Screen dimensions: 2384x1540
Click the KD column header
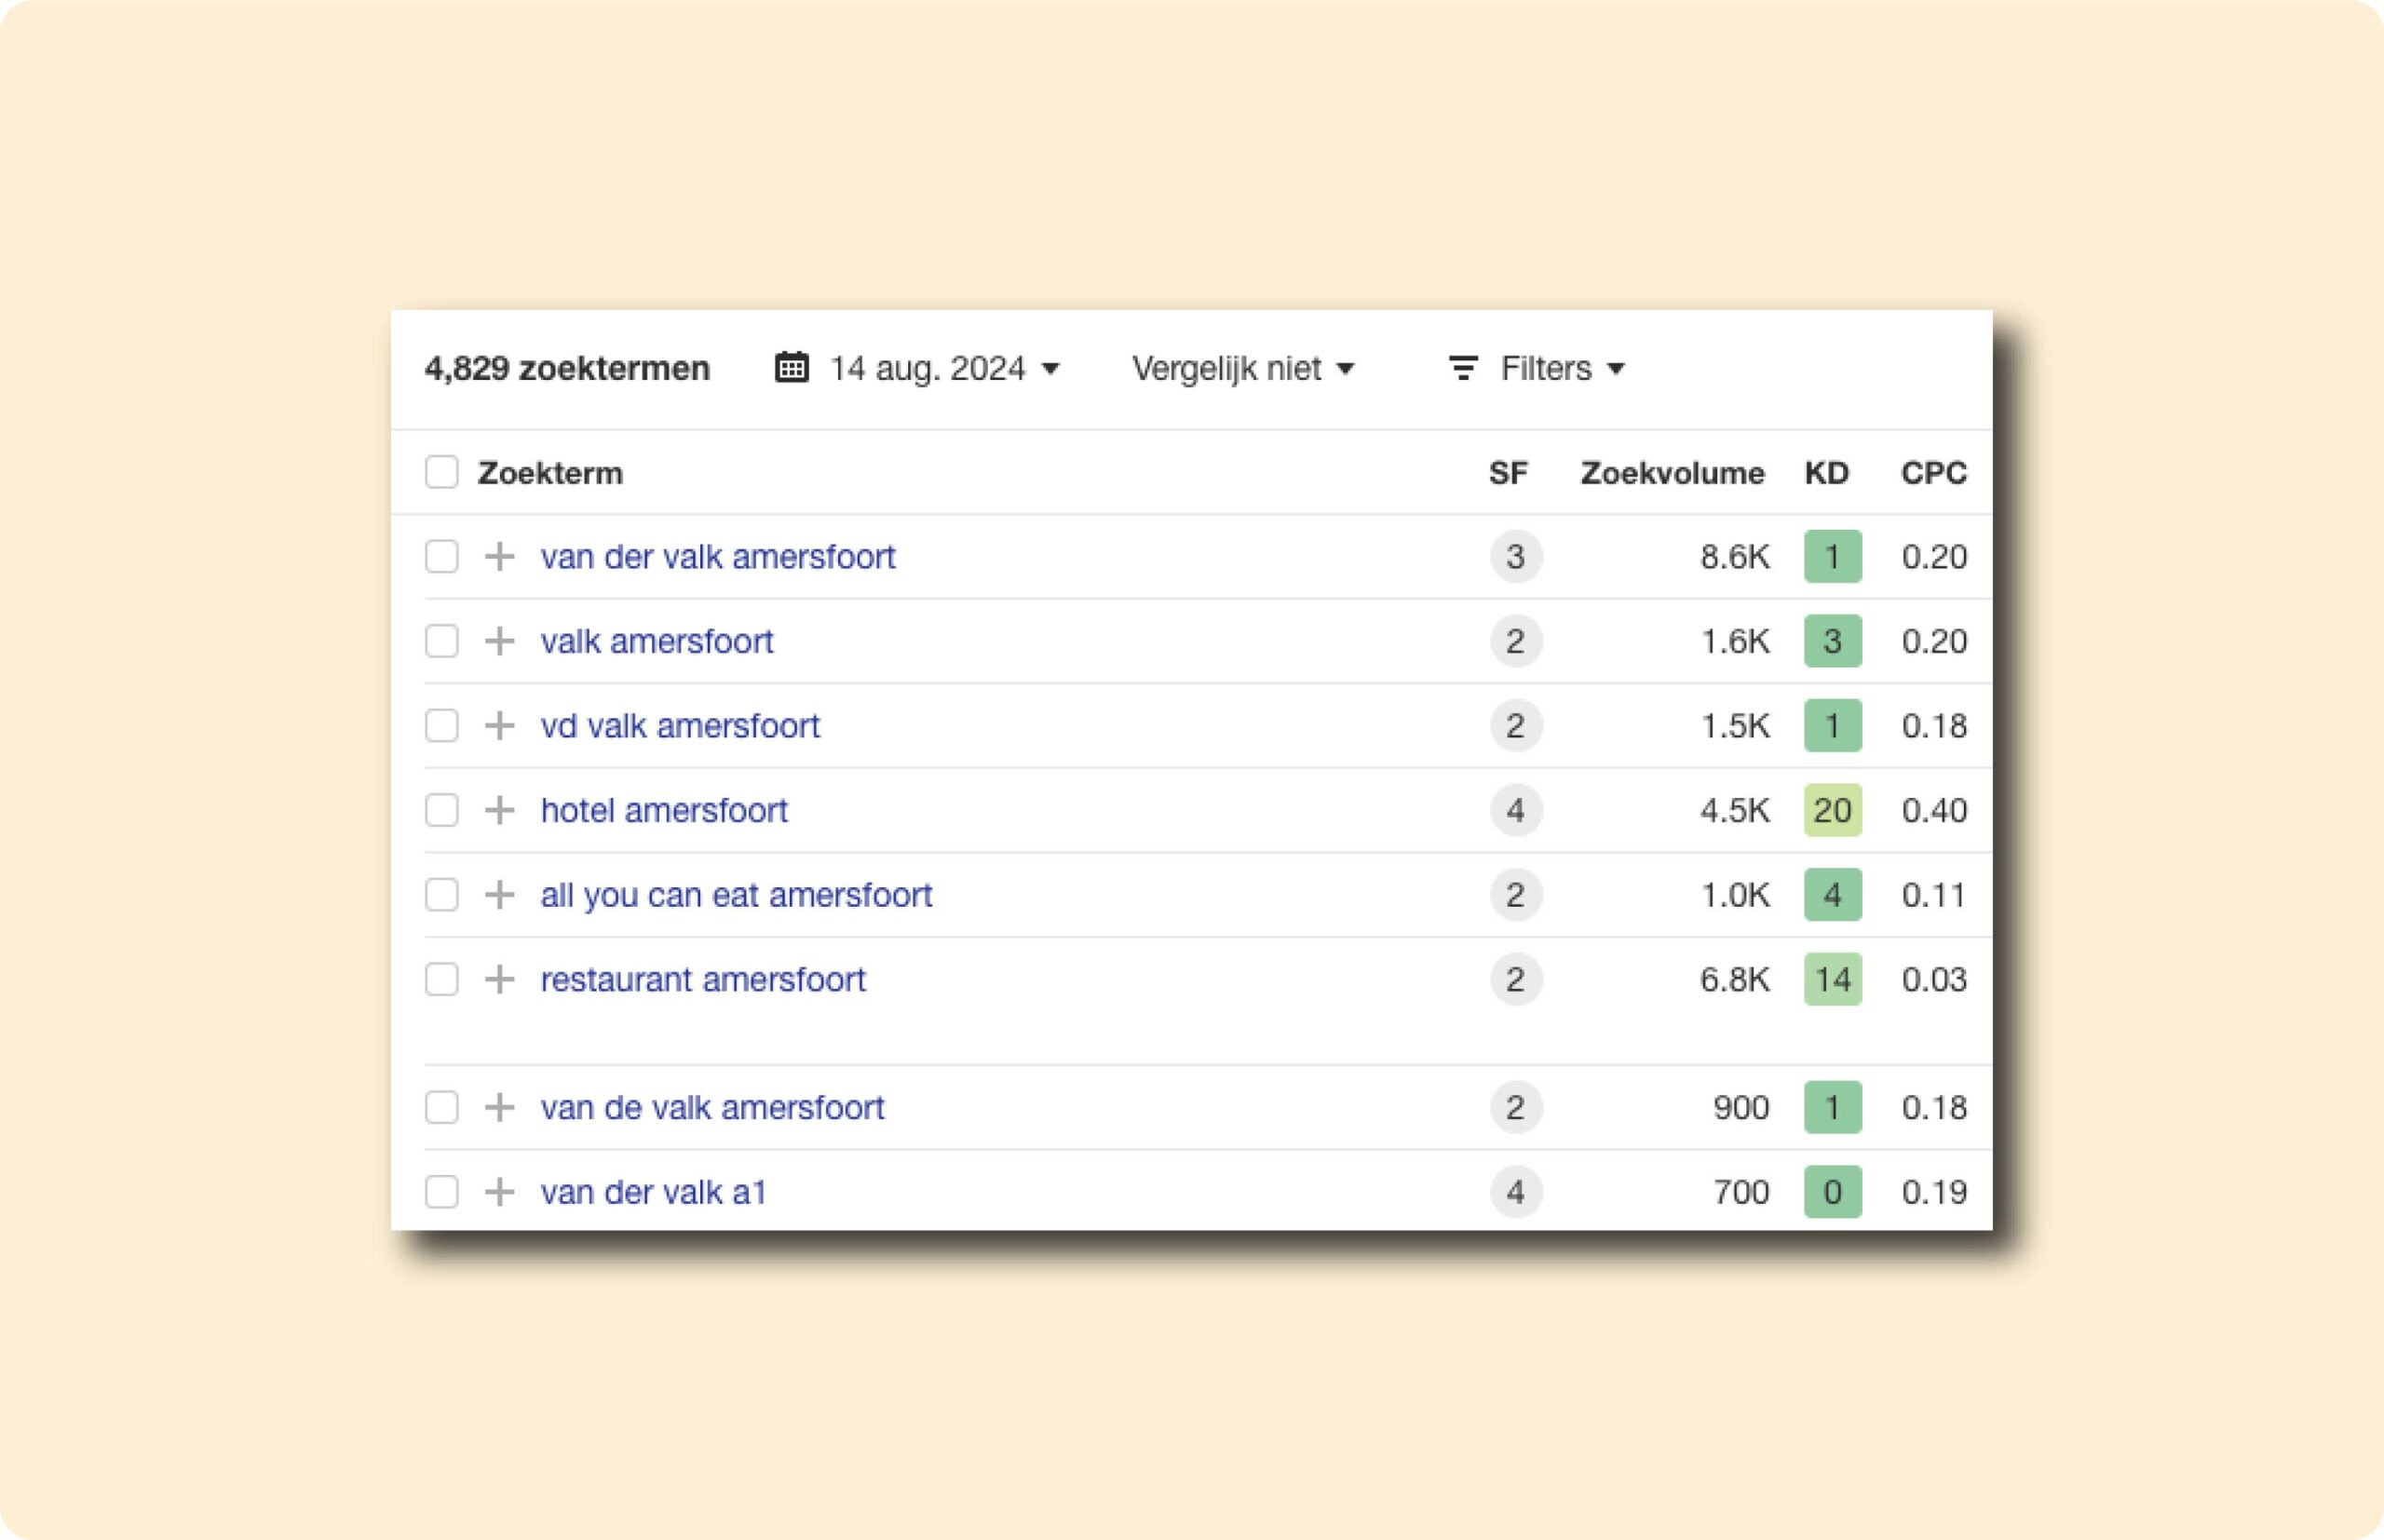pos(1825,472)
